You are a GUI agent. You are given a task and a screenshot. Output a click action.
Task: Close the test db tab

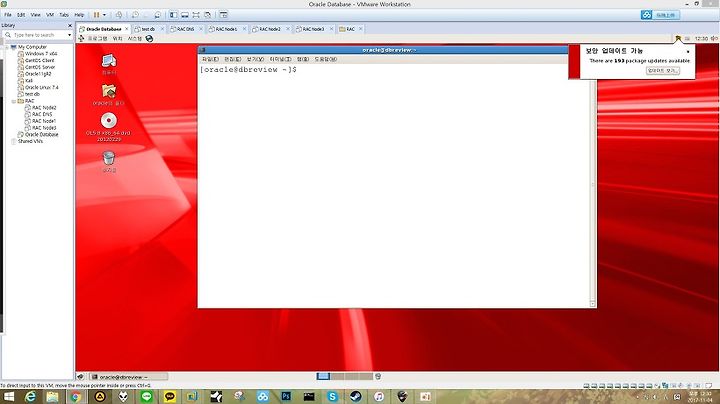click(x=162, y=29)
